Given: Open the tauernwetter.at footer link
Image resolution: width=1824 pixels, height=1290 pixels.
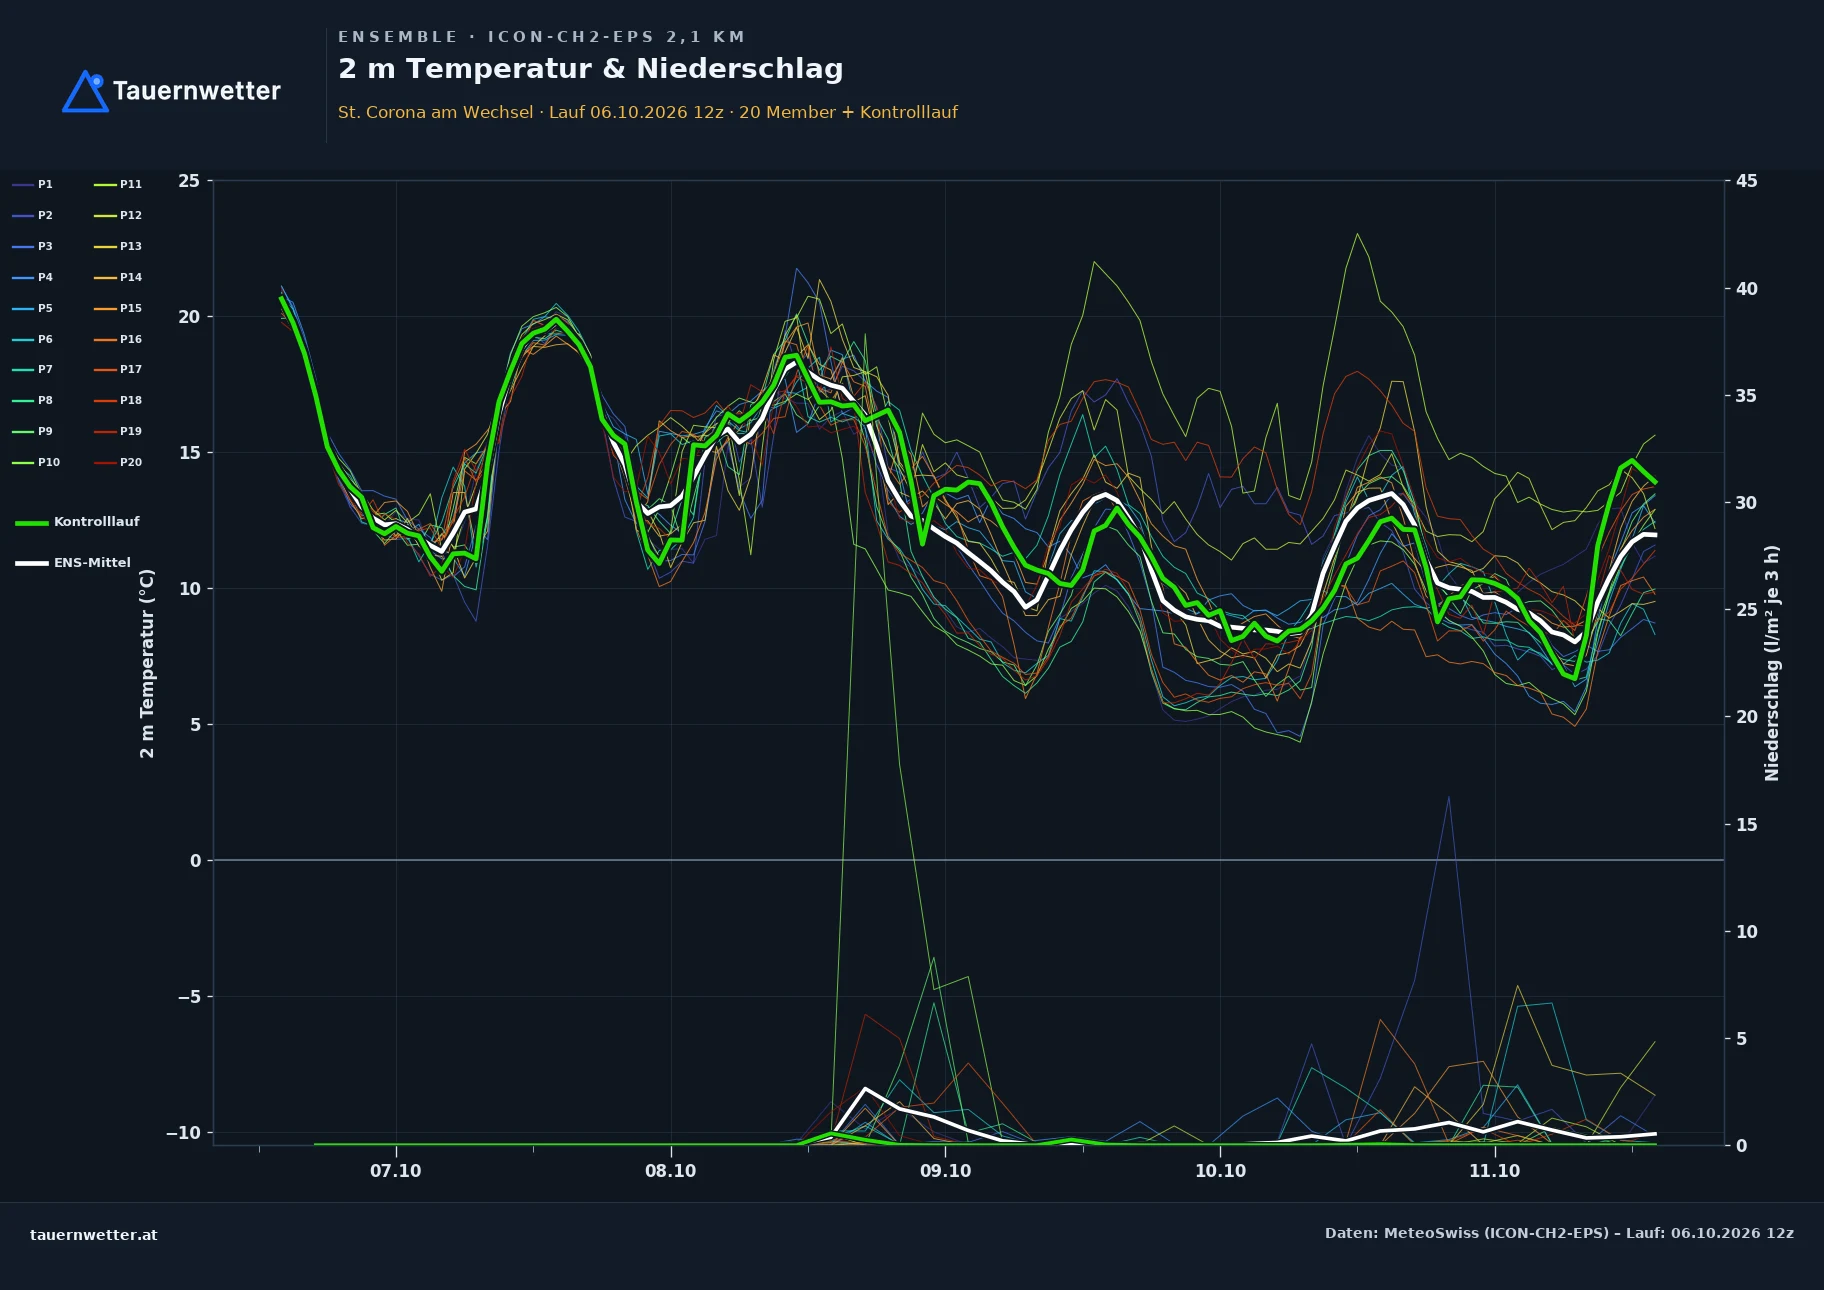Looking at the screenshot, I should [94, 1235].
